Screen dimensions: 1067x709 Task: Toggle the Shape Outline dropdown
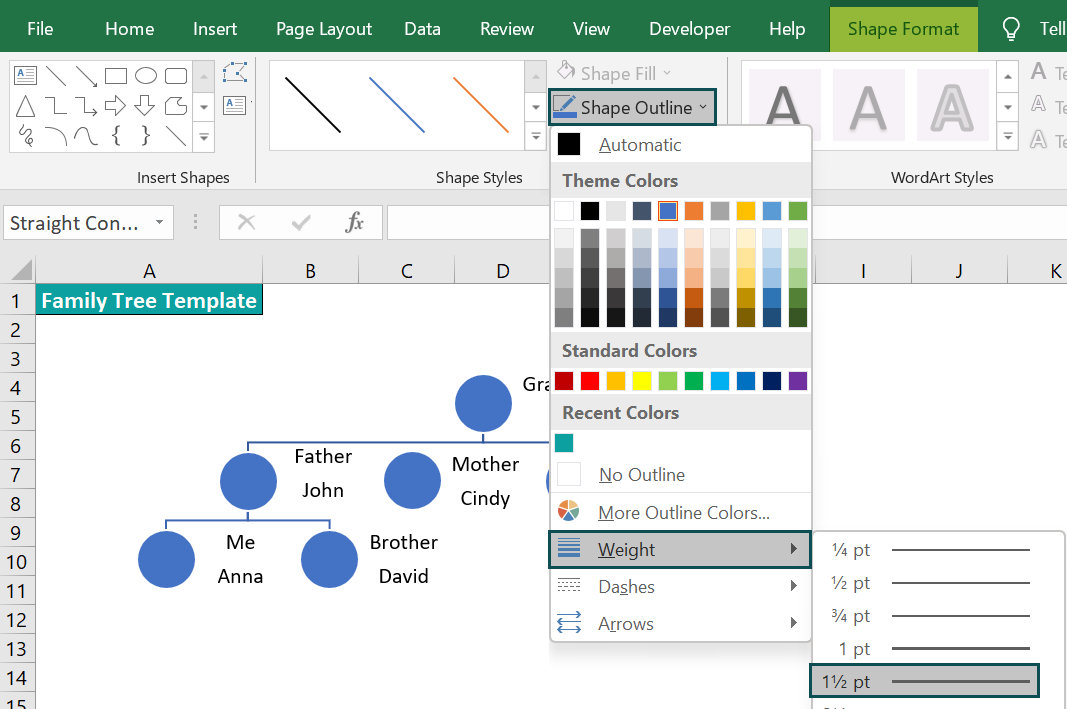click(x=632, y=107)
